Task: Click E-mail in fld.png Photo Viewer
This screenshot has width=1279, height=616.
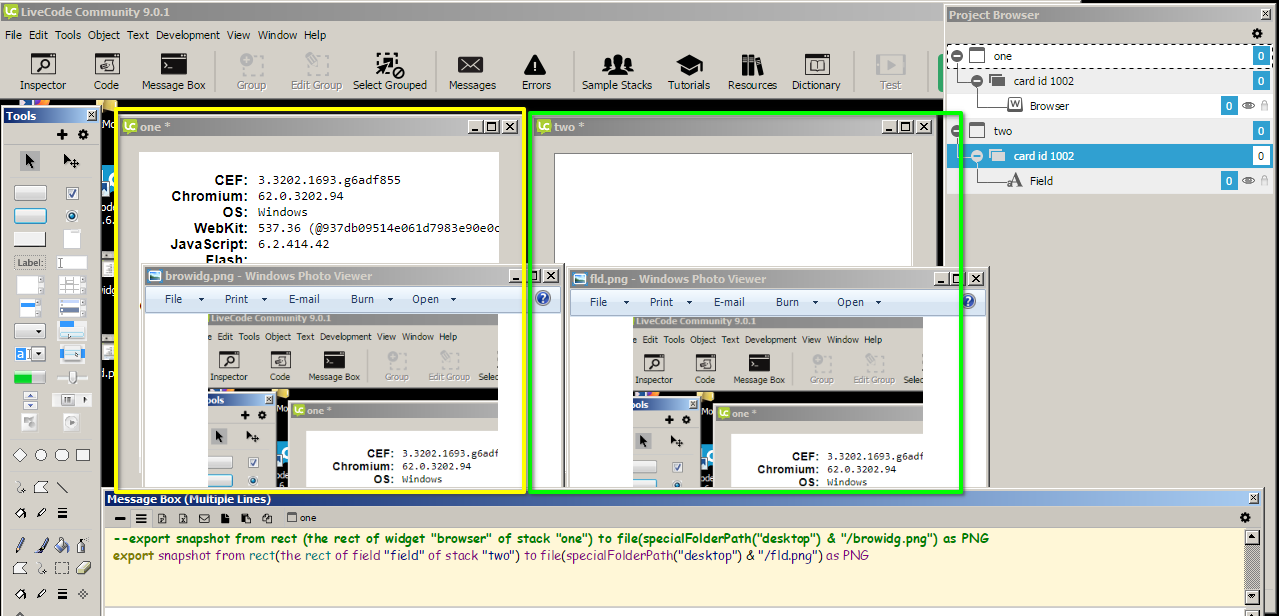Action: [x=729, y=302]
